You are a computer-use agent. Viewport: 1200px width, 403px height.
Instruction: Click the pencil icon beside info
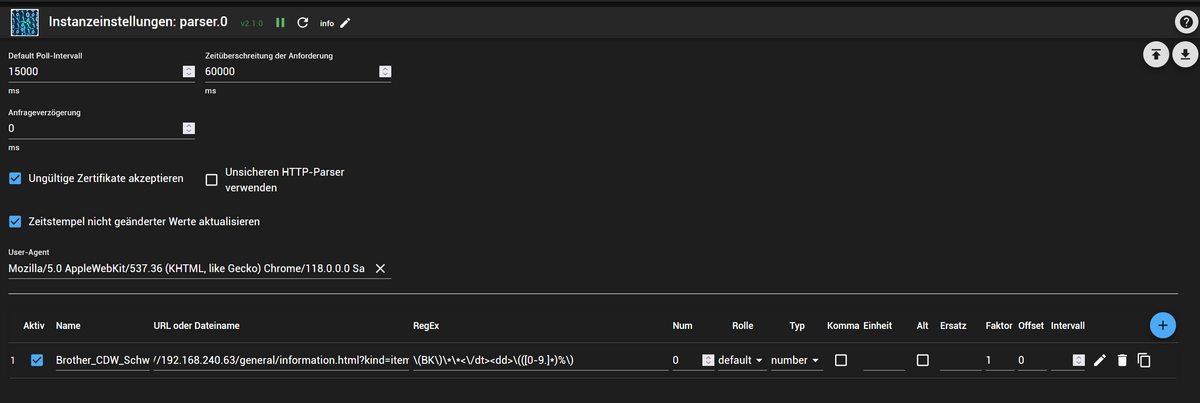point(346,23)
